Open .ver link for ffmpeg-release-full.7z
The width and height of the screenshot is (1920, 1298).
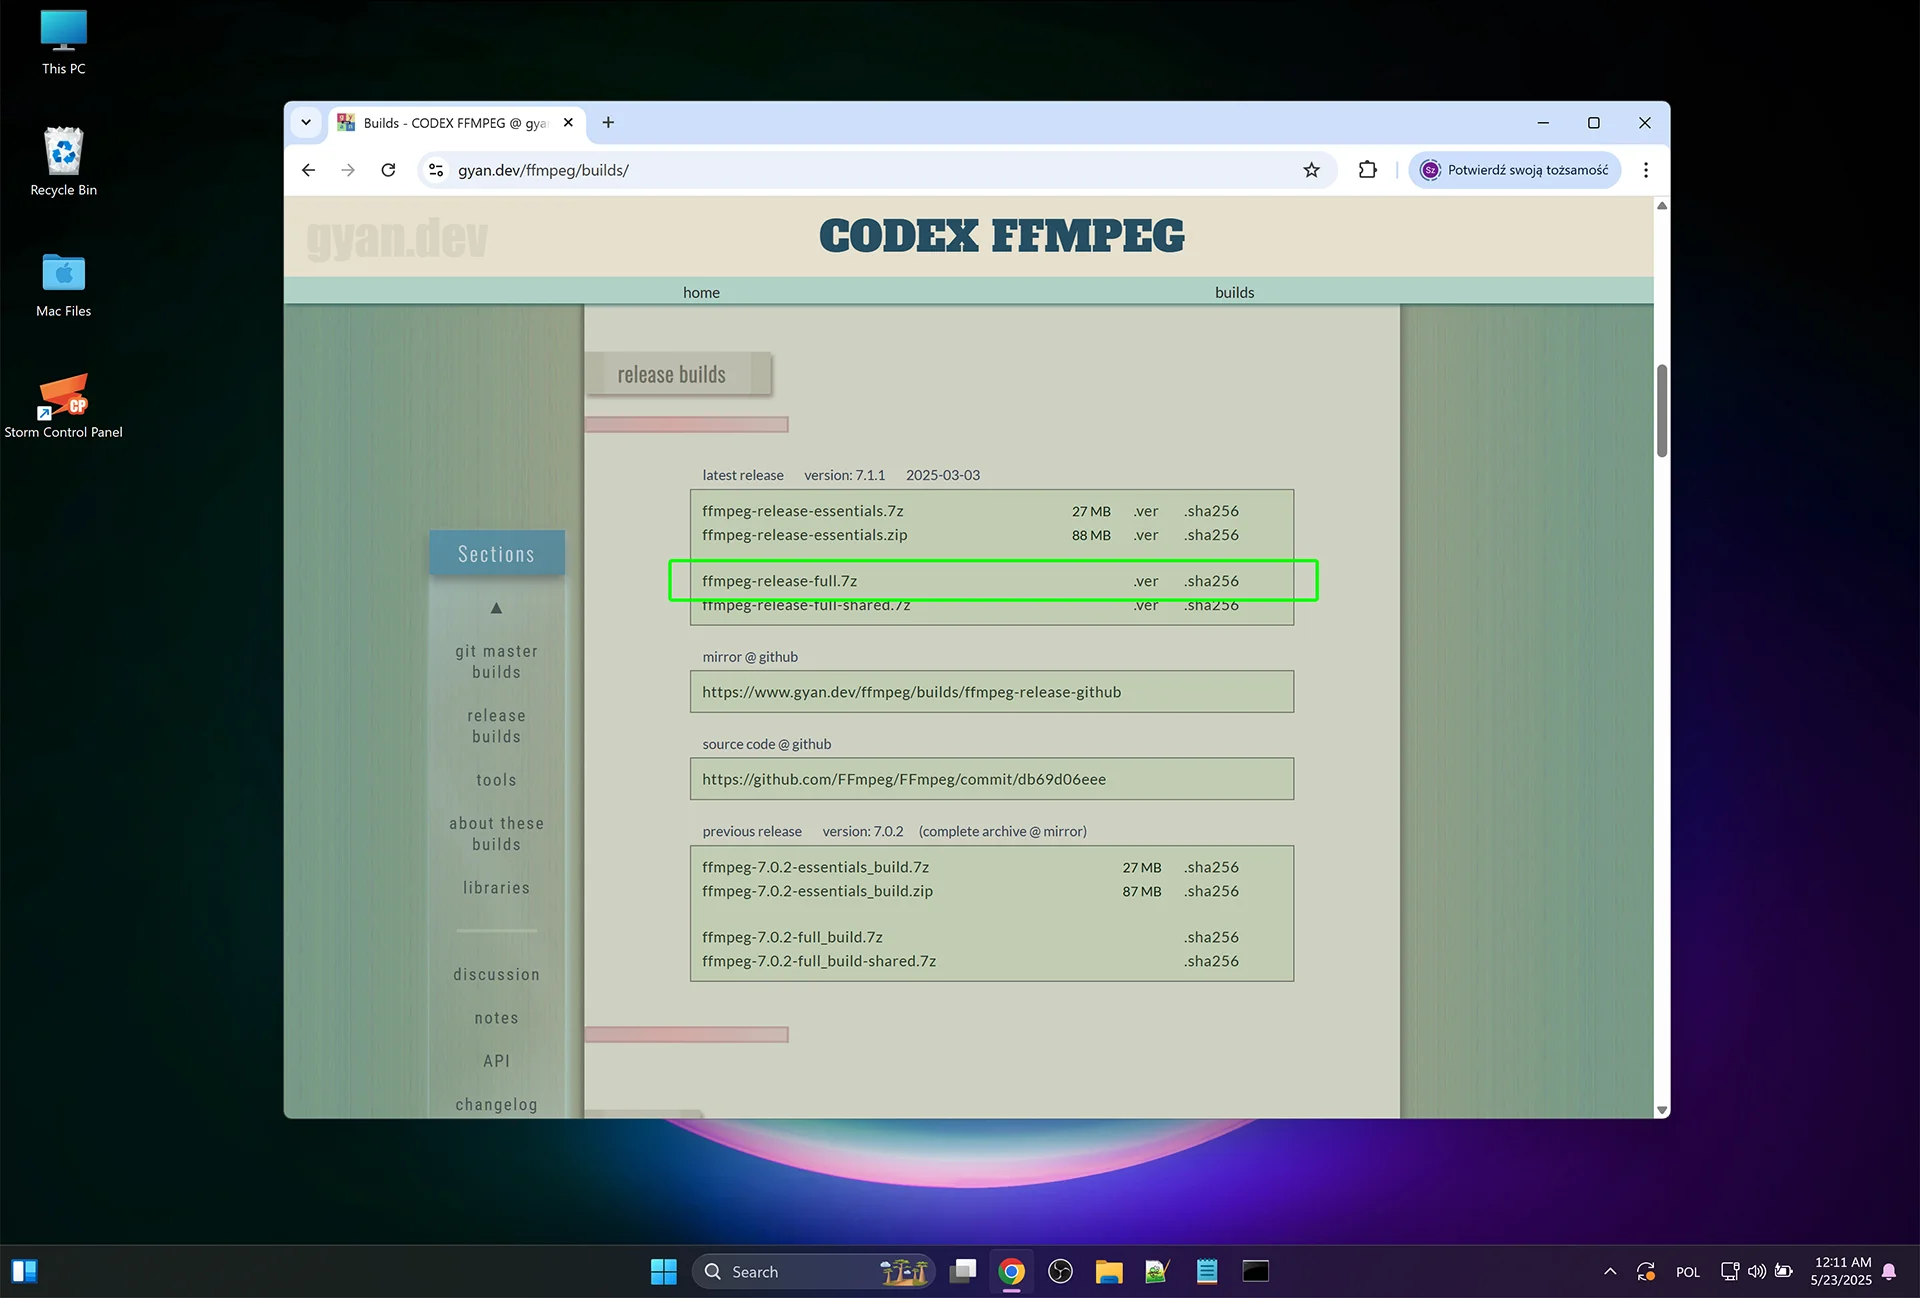point(1146,581)
